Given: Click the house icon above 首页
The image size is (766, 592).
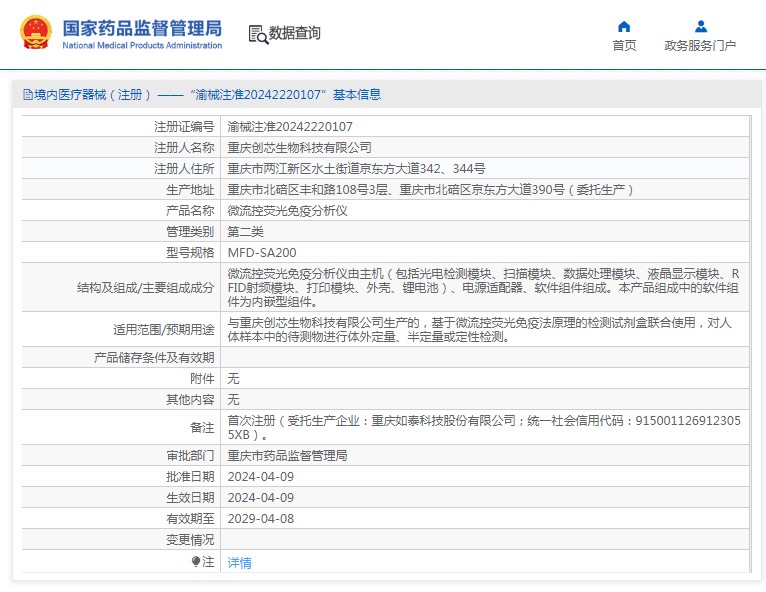Looking at the screenshot, I should click(x=624, y=26).
